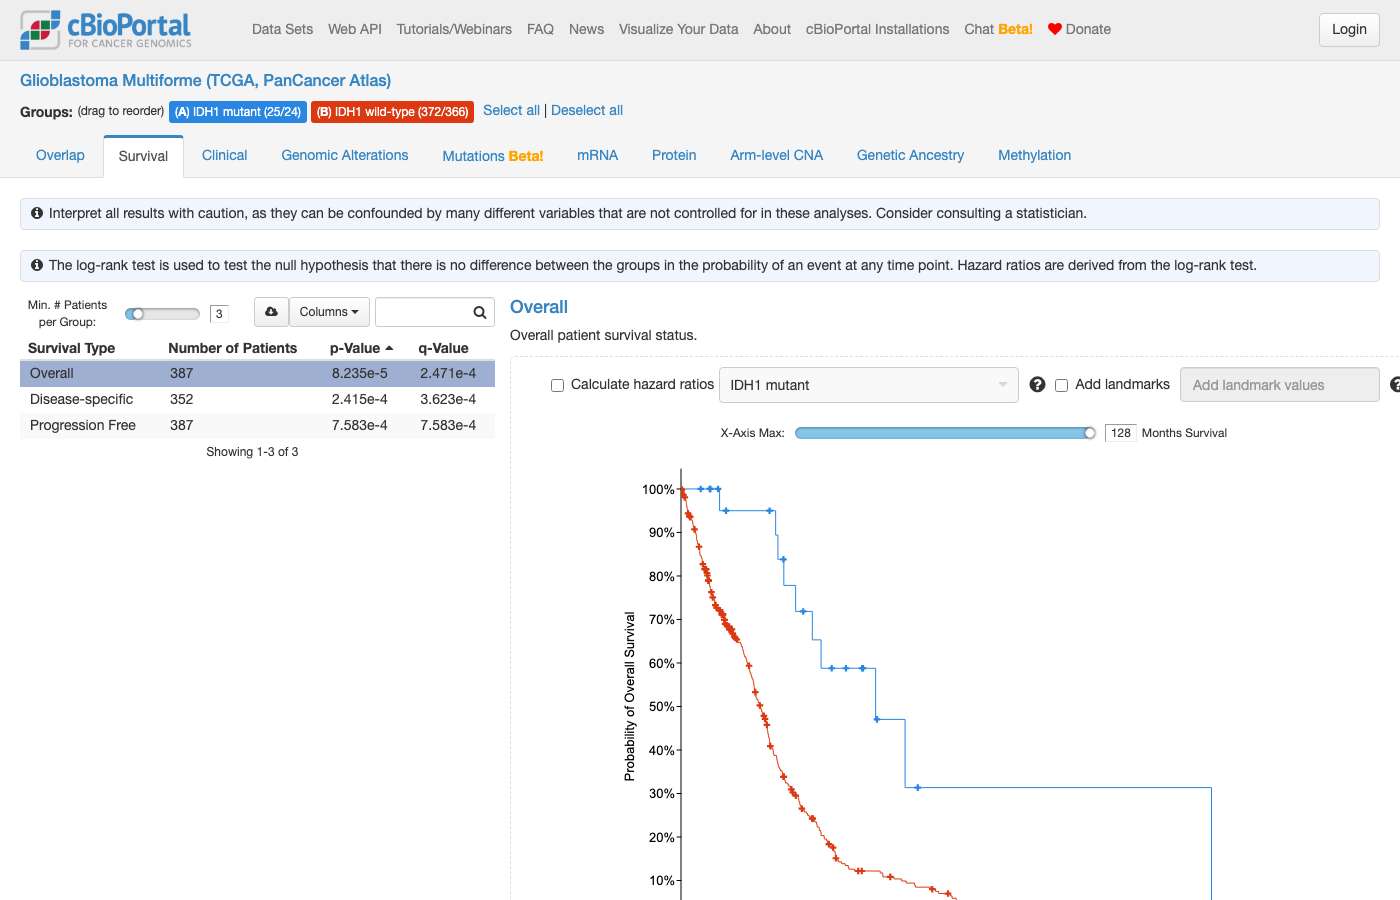Select the Disease-specific survival row
The width and height of the screenshot is (1400, 900).
(257, 399)
